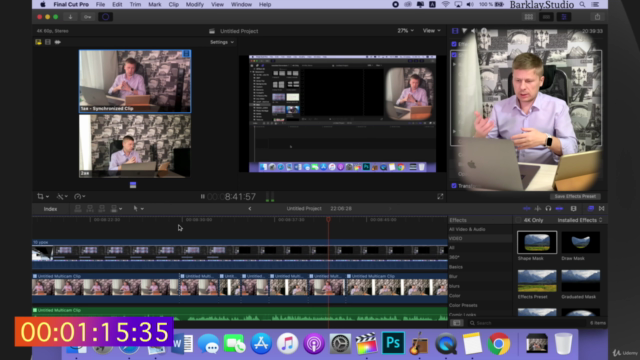
Task: Open the Clip menu
Action: click(173, 4)
